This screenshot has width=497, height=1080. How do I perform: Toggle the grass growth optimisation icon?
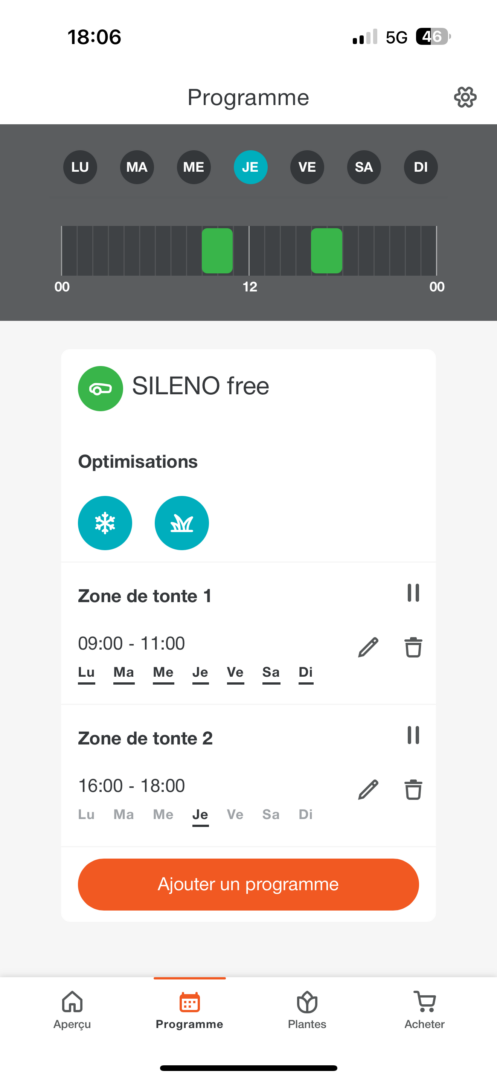click(x=182, y=523)
